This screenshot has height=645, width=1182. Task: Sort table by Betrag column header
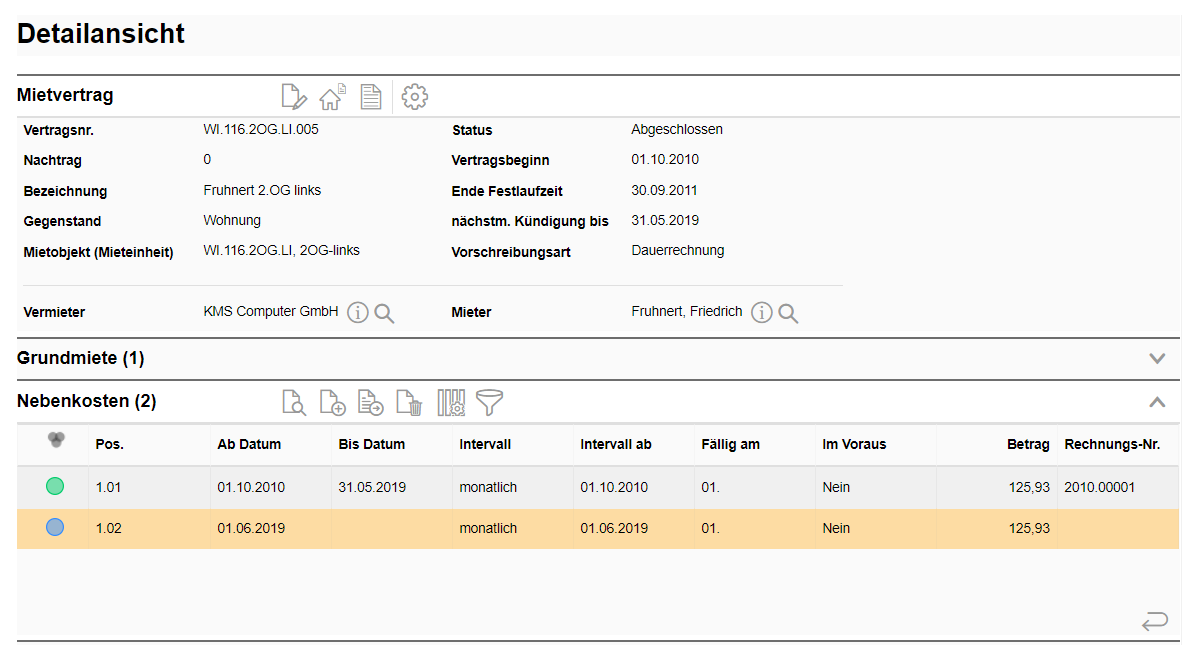tap(1028, 445)
